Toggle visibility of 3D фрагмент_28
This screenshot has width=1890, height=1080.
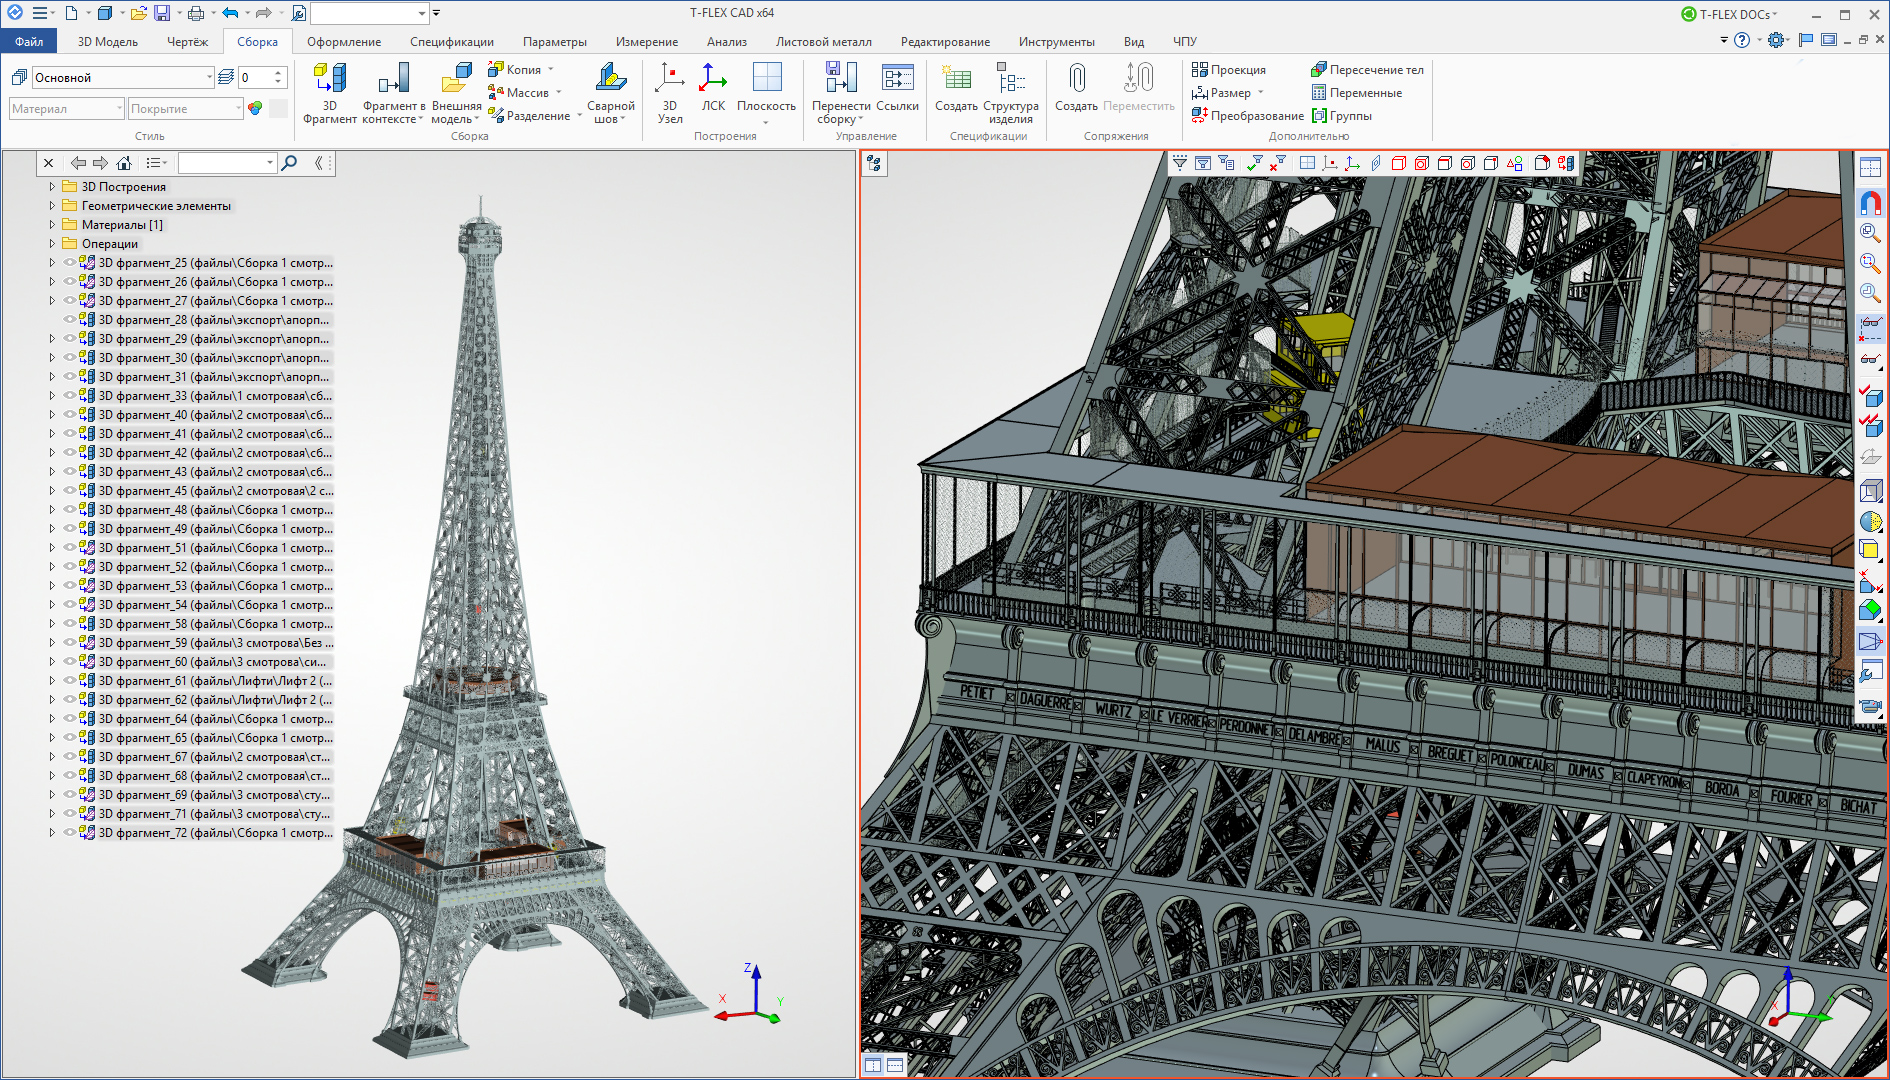(70, 319)
